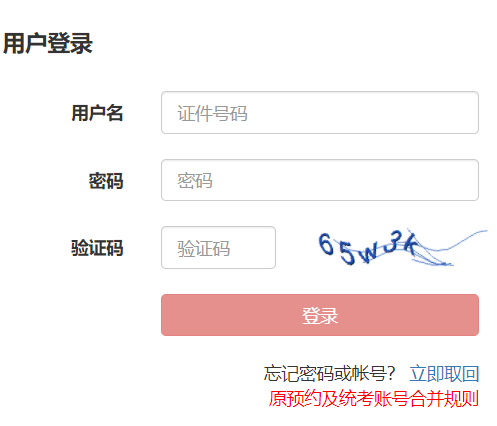497x426 pixels.
Task: Focus the 密码 password input box
Action: pos(320,180)
